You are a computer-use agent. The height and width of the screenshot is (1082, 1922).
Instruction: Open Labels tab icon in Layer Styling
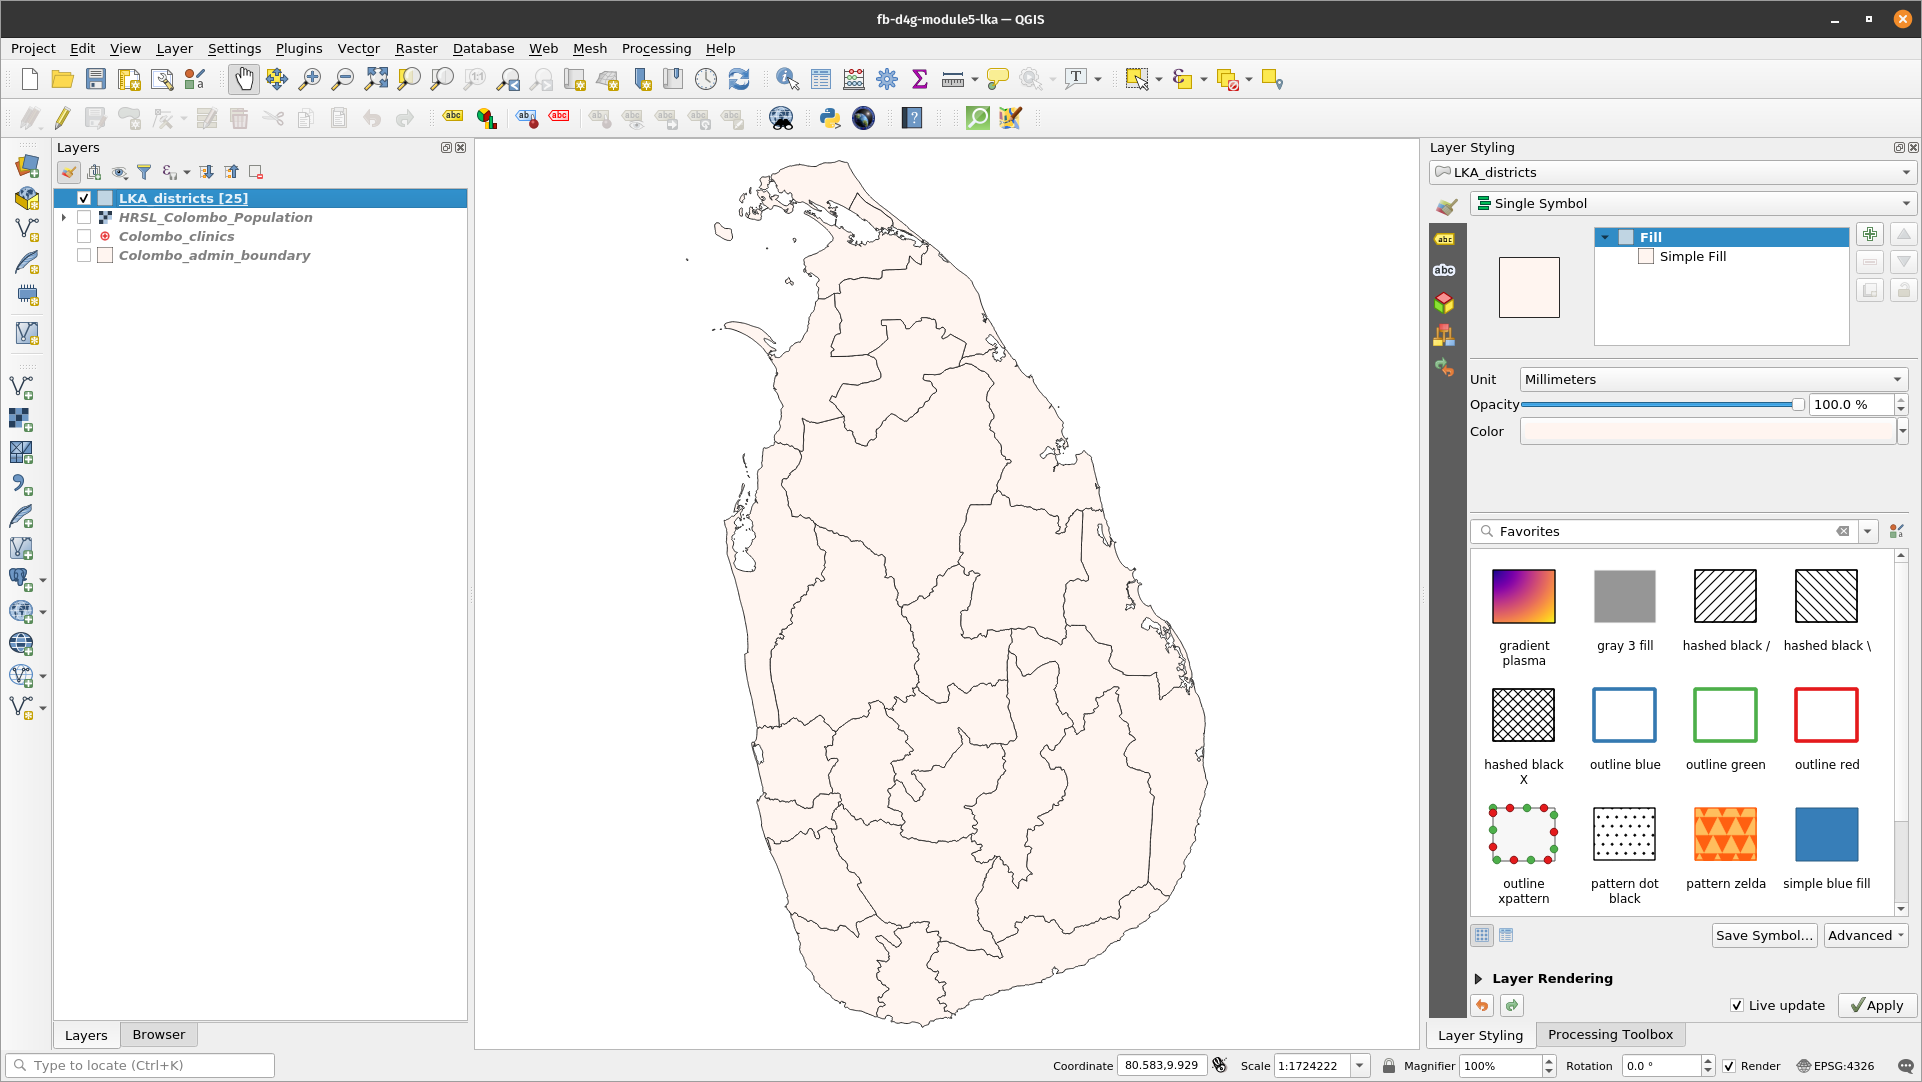[x=1444, y=239]
